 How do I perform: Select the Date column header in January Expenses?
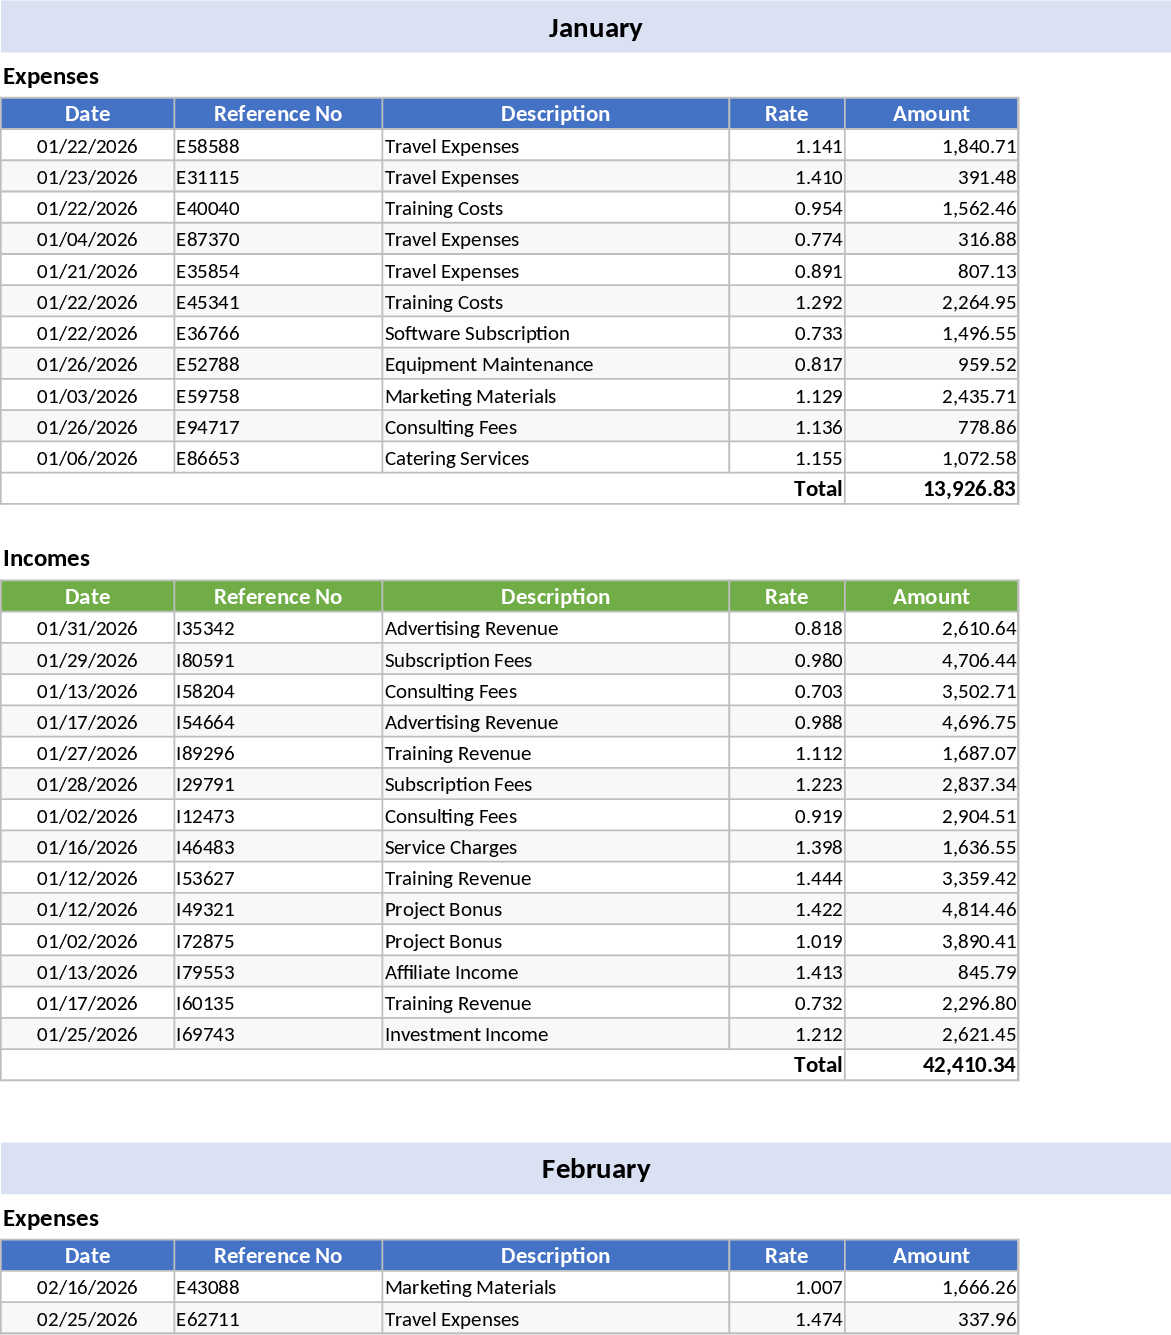88,113
